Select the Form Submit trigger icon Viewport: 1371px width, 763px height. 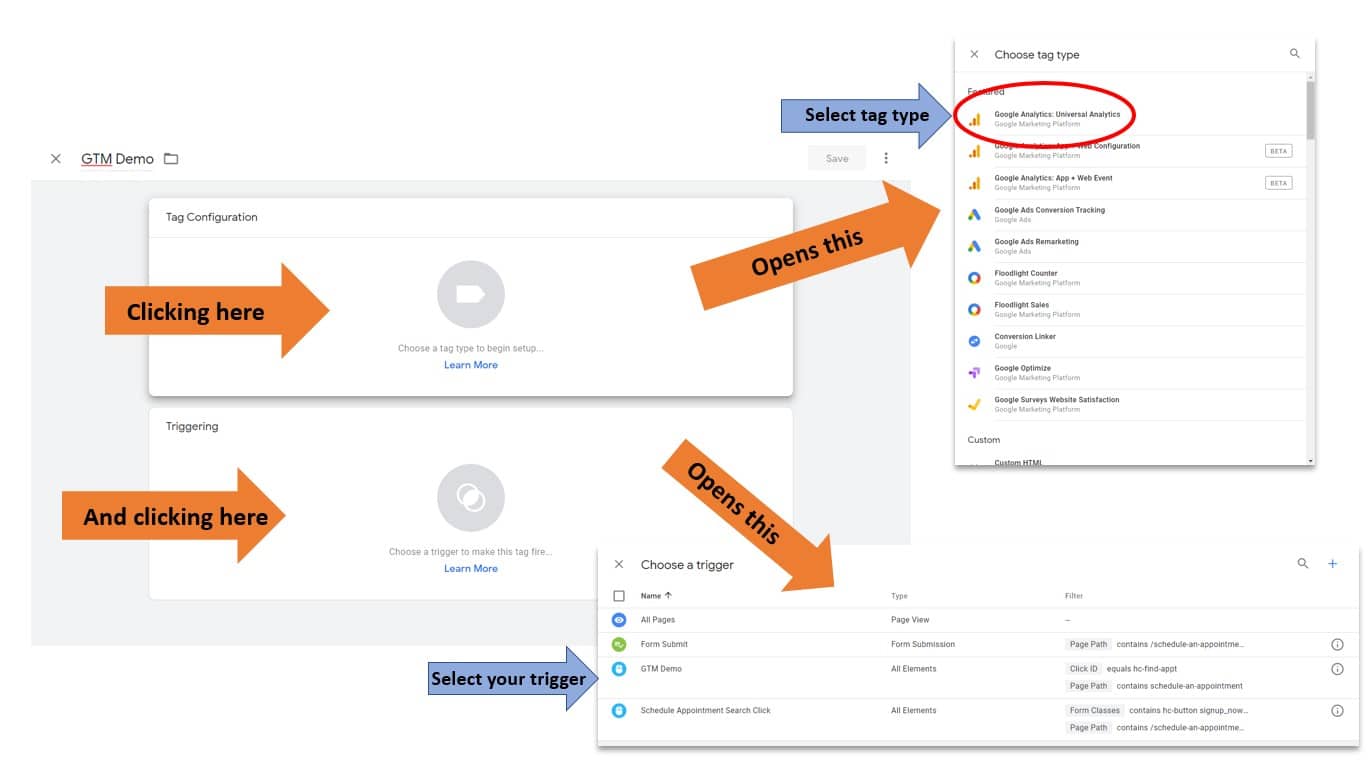click(619, 645)
